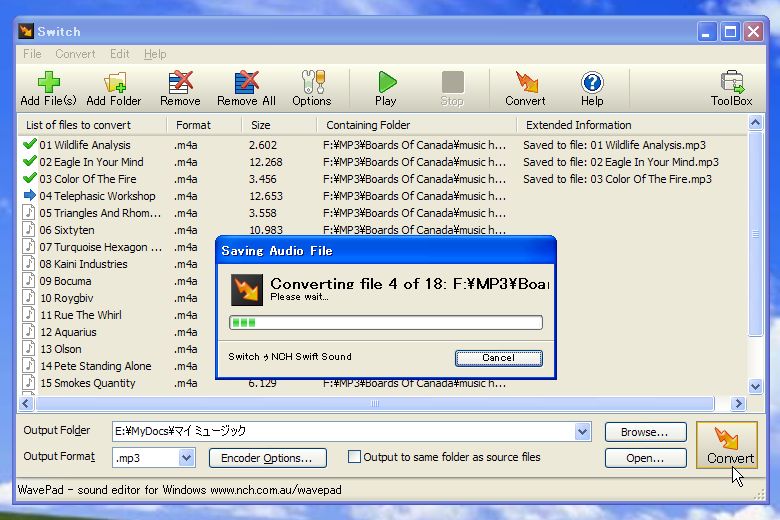Click the green Play toolbar icon
780x520 pixels.
point(387,82)
